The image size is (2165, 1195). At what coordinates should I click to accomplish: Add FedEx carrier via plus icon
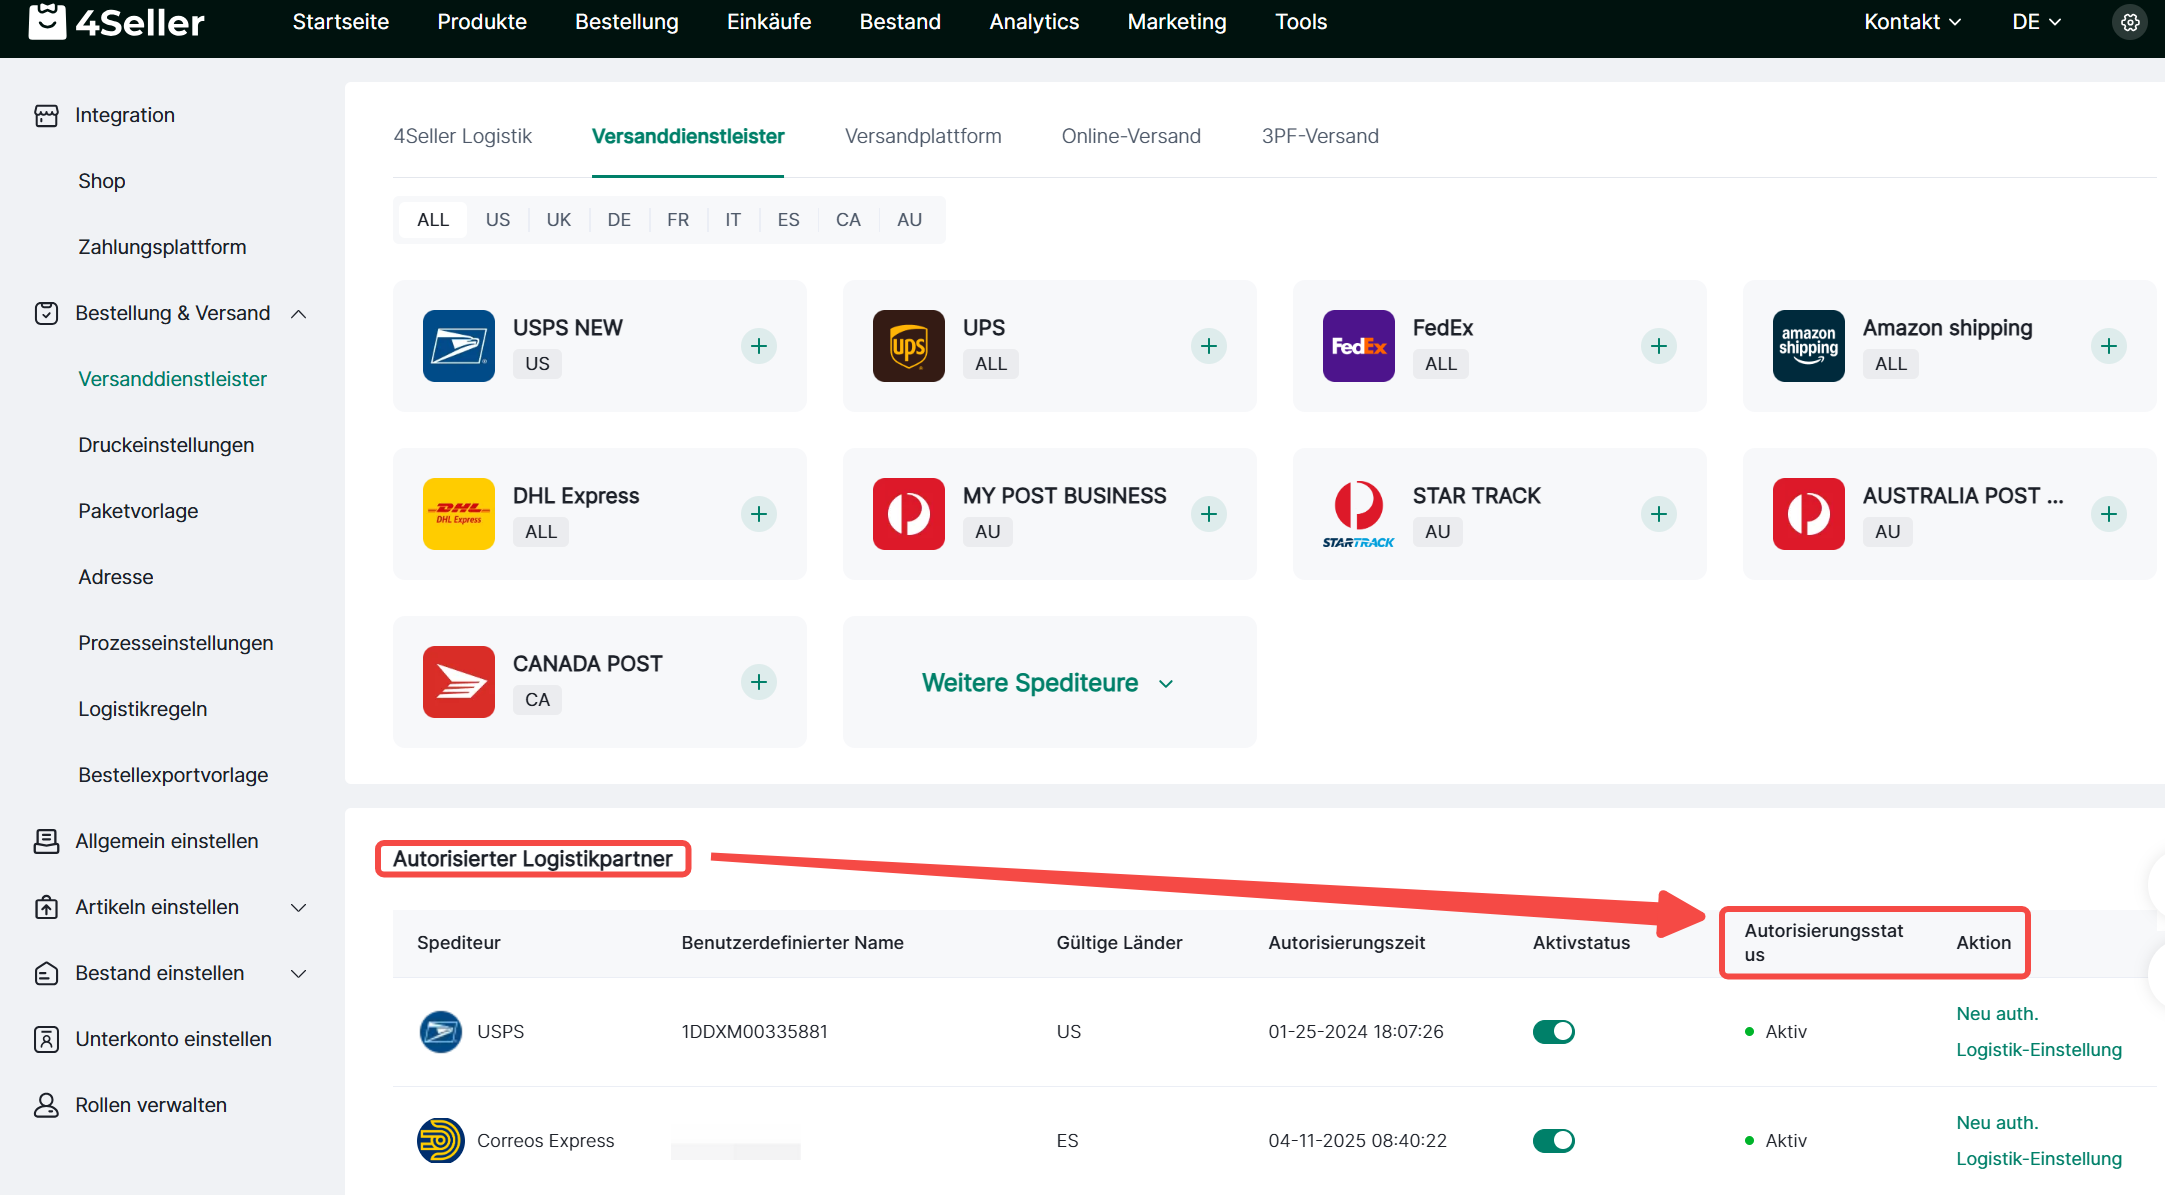click(1658, 346)
